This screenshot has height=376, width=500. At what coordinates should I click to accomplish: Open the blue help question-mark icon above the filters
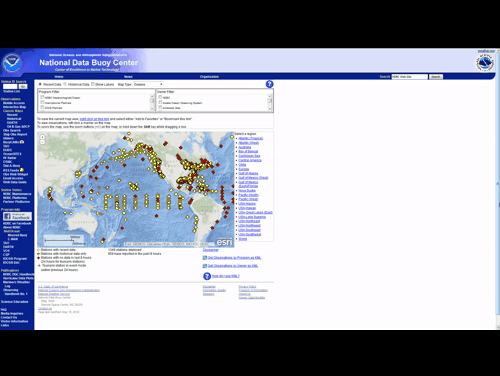(x=269, y=84)
